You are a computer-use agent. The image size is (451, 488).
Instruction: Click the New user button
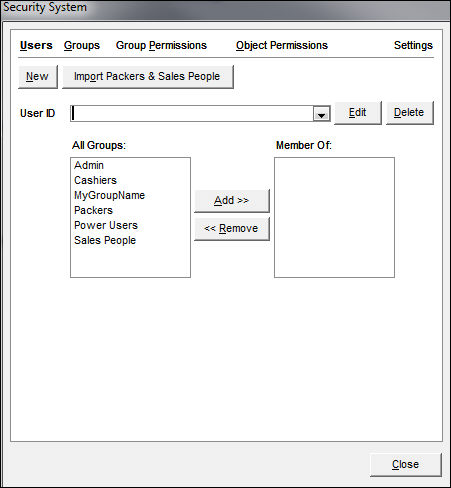pyautogui.click(x=38, y=76)
